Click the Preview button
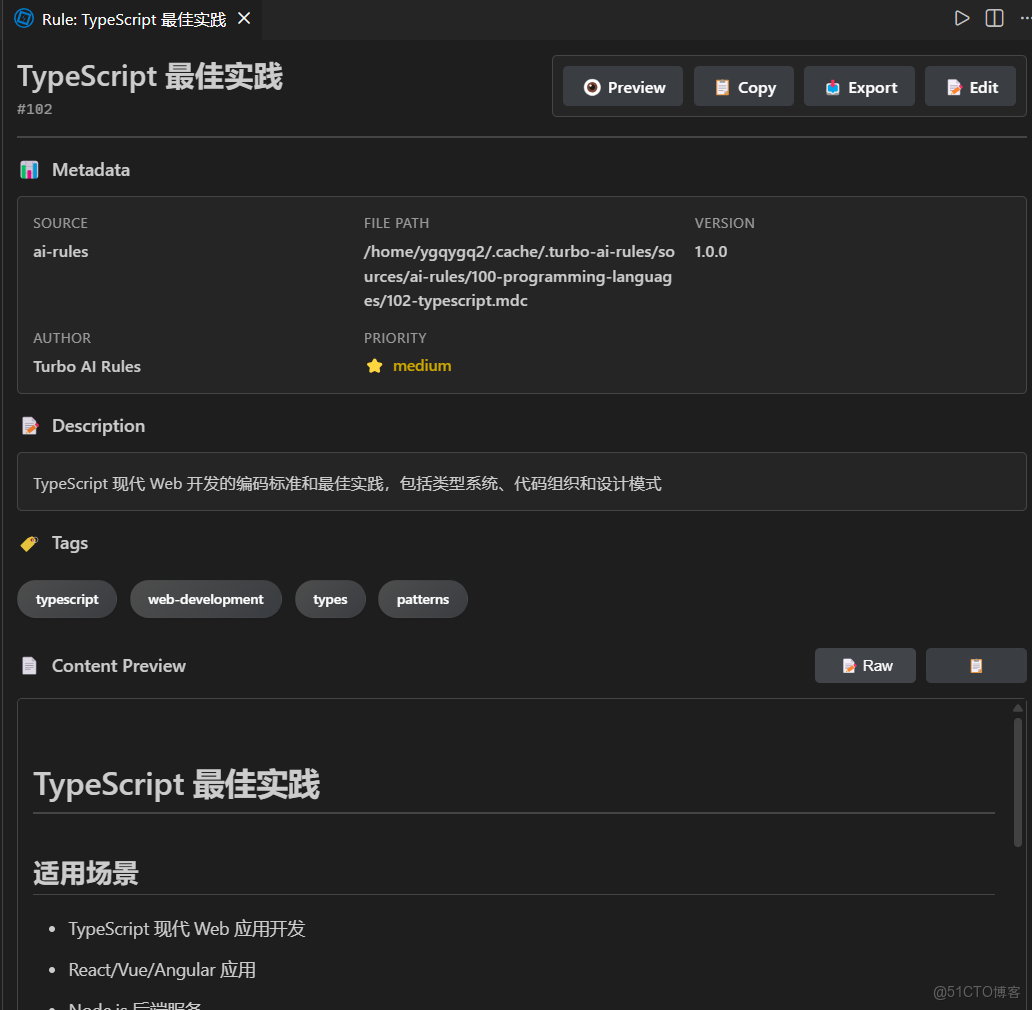 click(x=622, y=86)
